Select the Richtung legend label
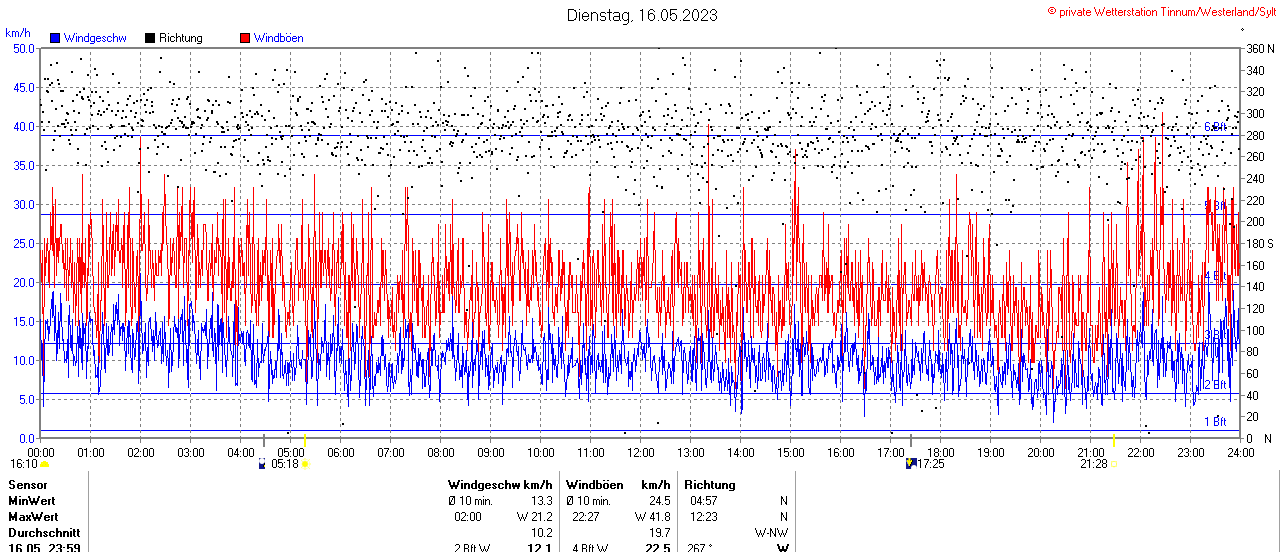The image size is (1280, 552). 181,38
